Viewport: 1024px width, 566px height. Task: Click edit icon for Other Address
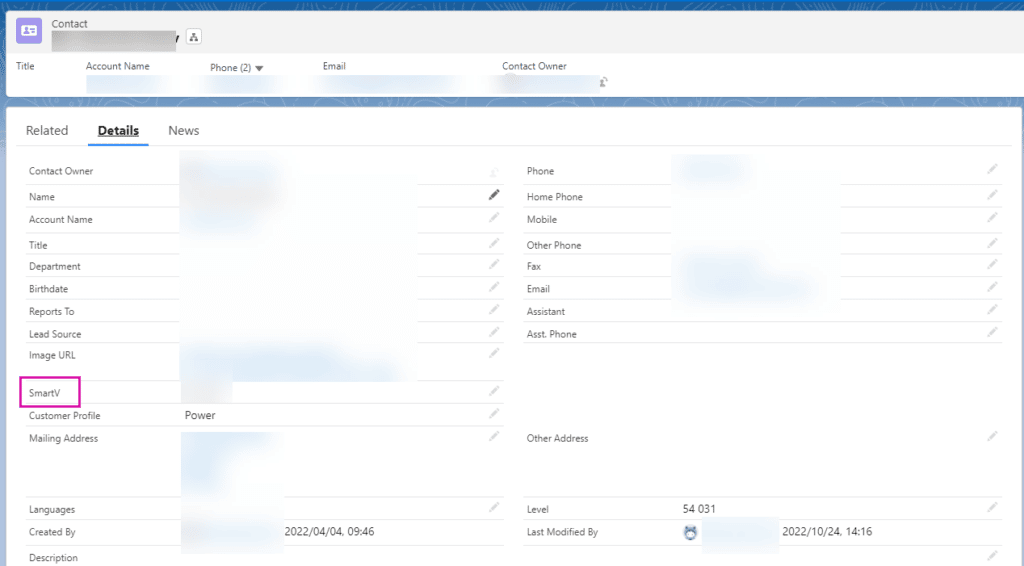point(992,437)
